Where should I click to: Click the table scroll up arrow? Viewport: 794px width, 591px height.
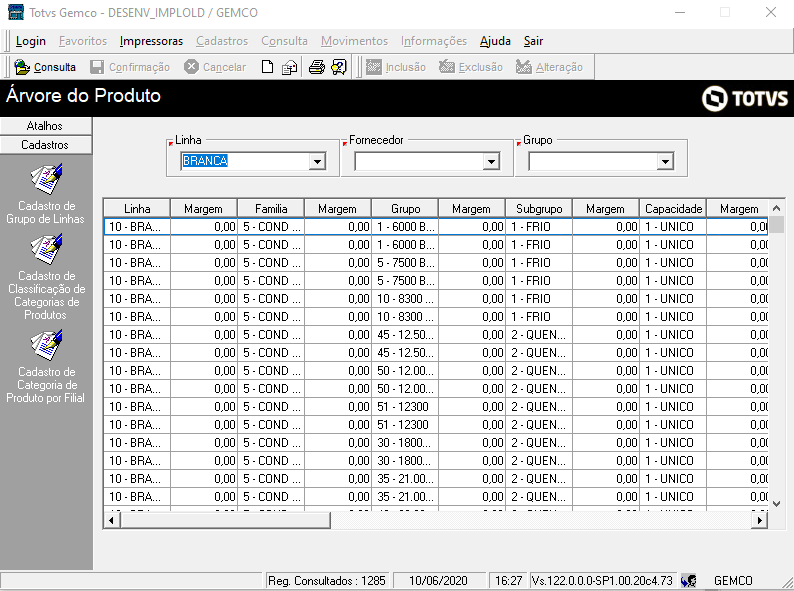point(776,208)
